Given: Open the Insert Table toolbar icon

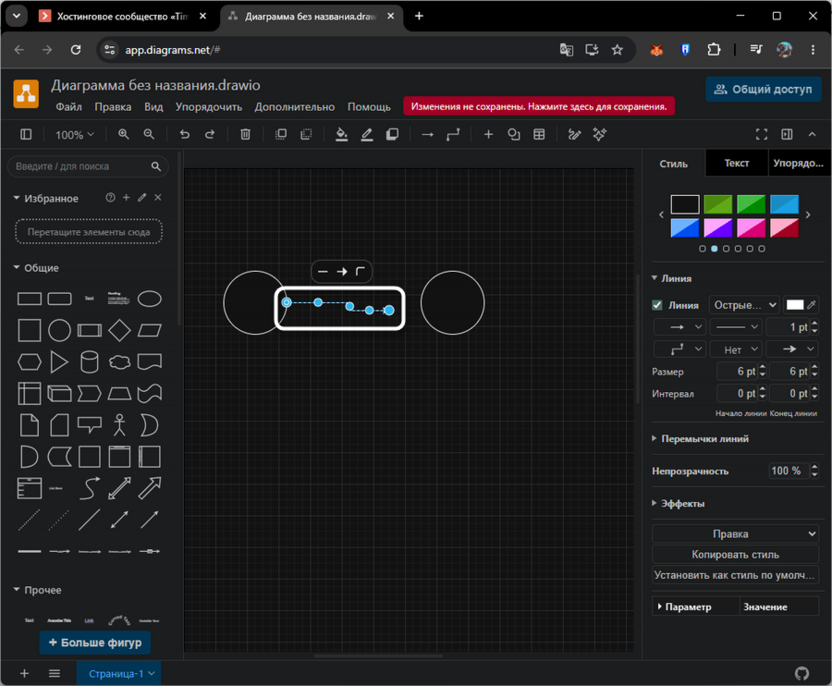Looking at the screenshot, I should (539, 135).
